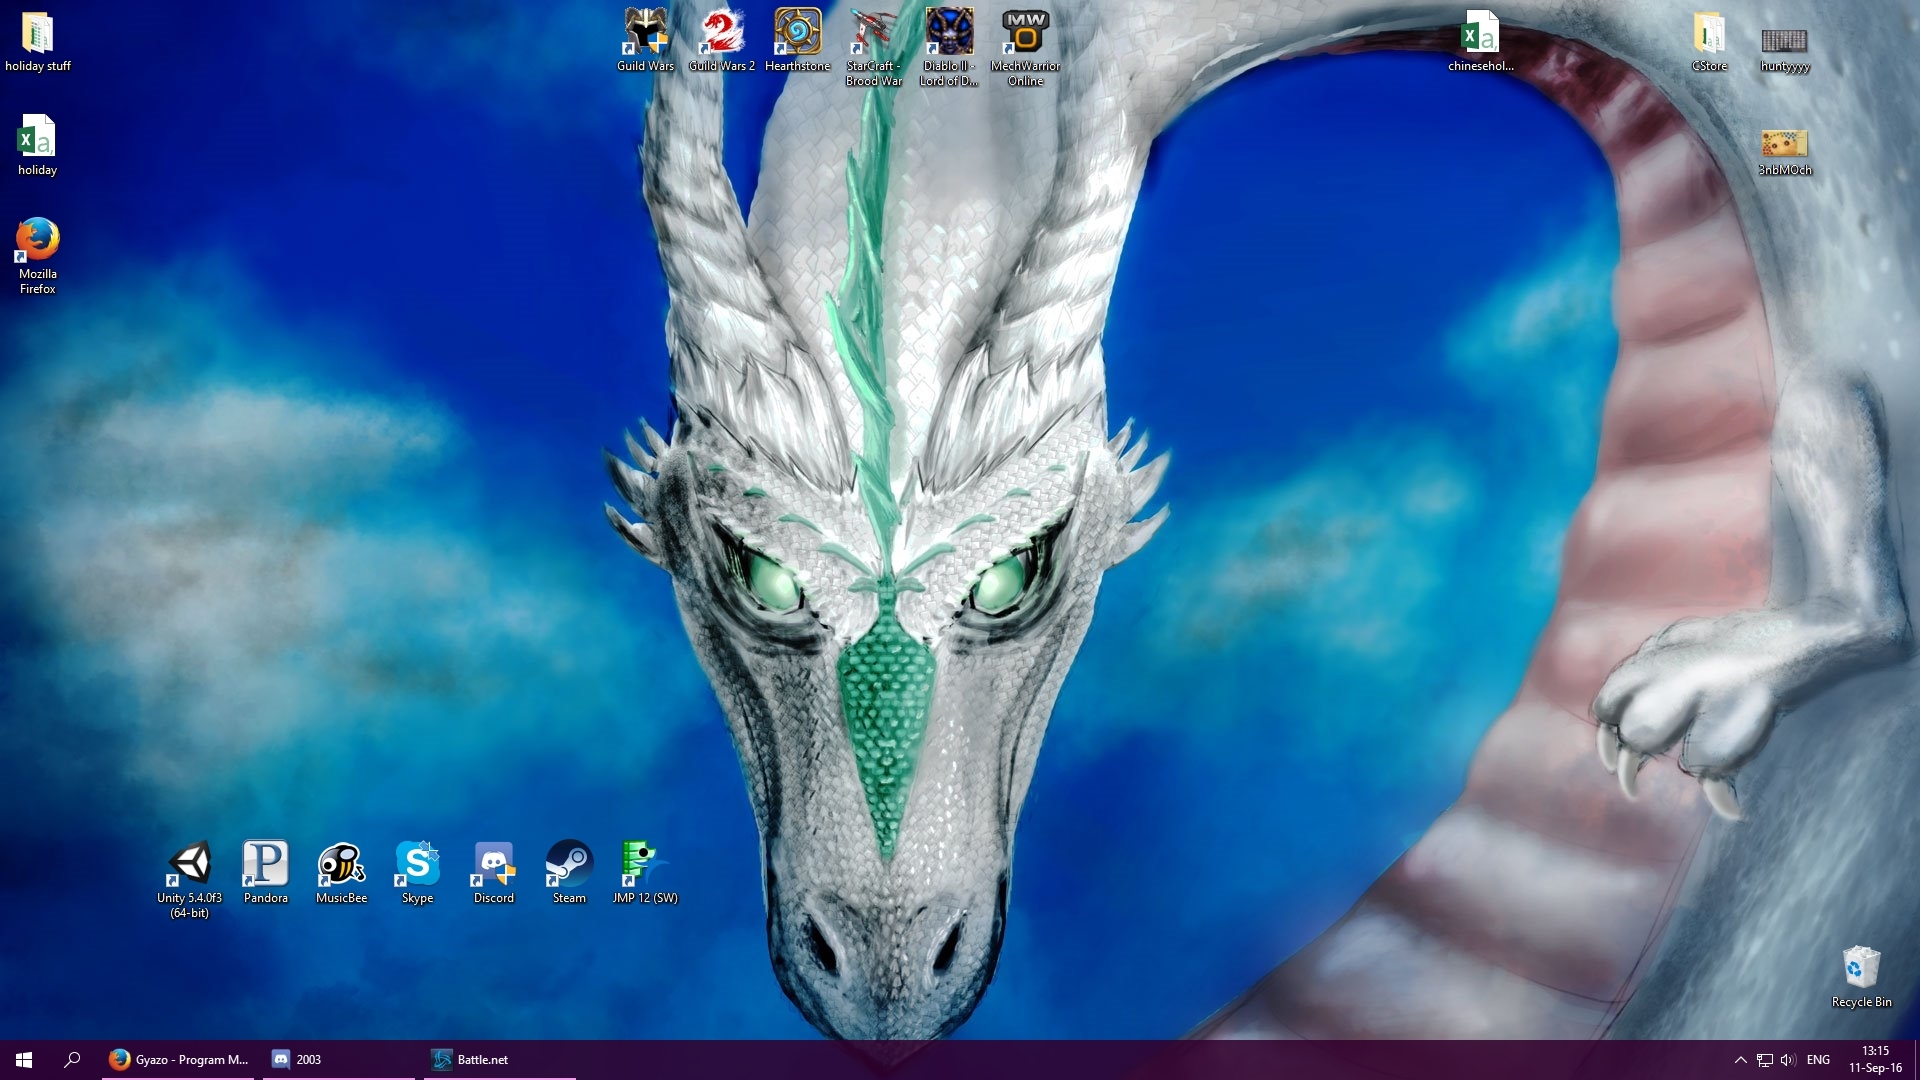This screenshot has width=1920, height=1080.
Task: Select the Steam desktop shortcut
Action: point(570,864)
